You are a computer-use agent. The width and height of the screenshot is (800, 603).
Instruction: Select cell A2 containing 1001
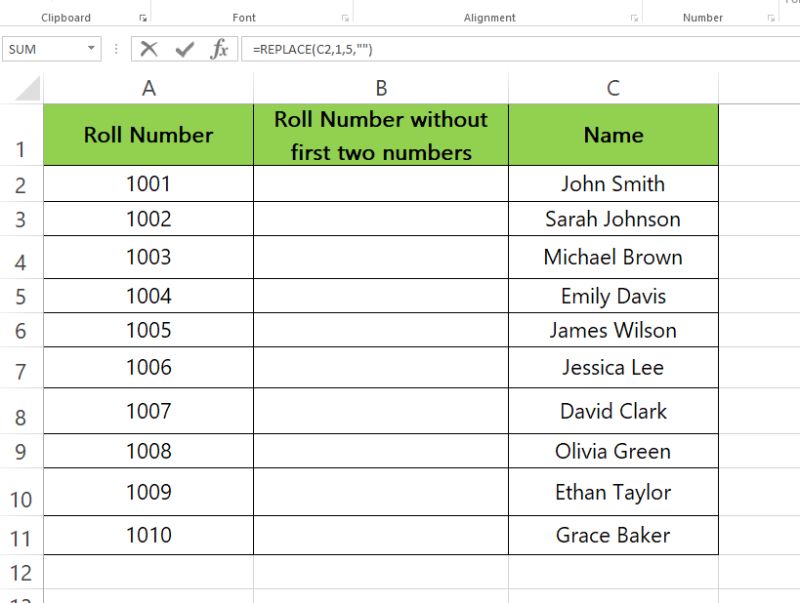click(148, 183)
